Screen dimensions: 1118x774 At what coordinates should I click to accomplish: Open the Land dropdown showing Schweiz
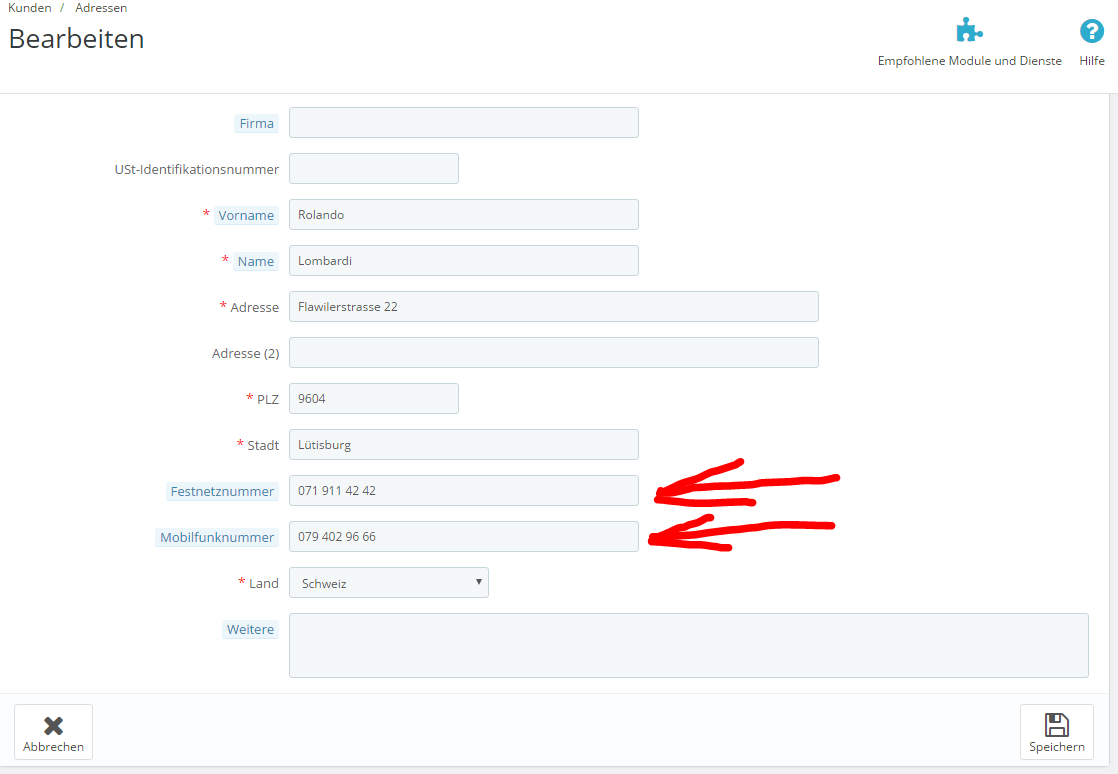click(389, 583)
